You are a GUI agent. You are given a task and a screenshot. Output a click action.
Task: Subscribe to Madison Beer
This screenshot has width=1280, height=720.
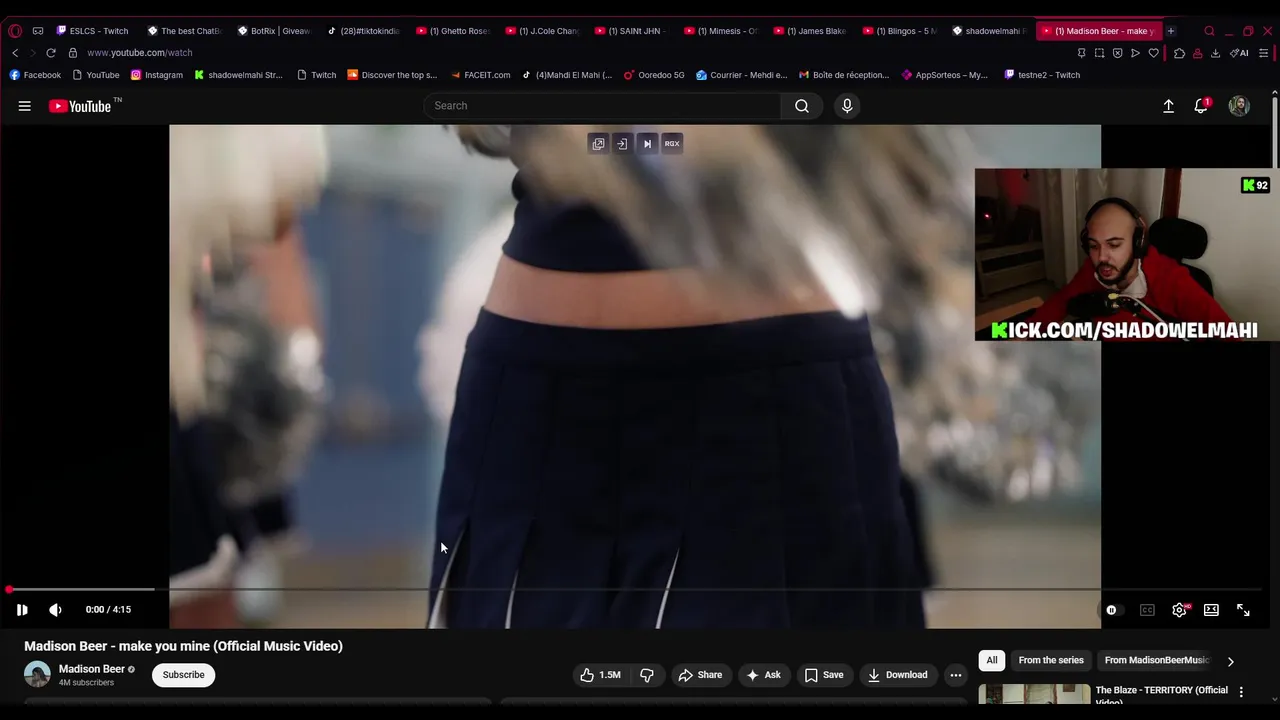click(x=183, y=675)
